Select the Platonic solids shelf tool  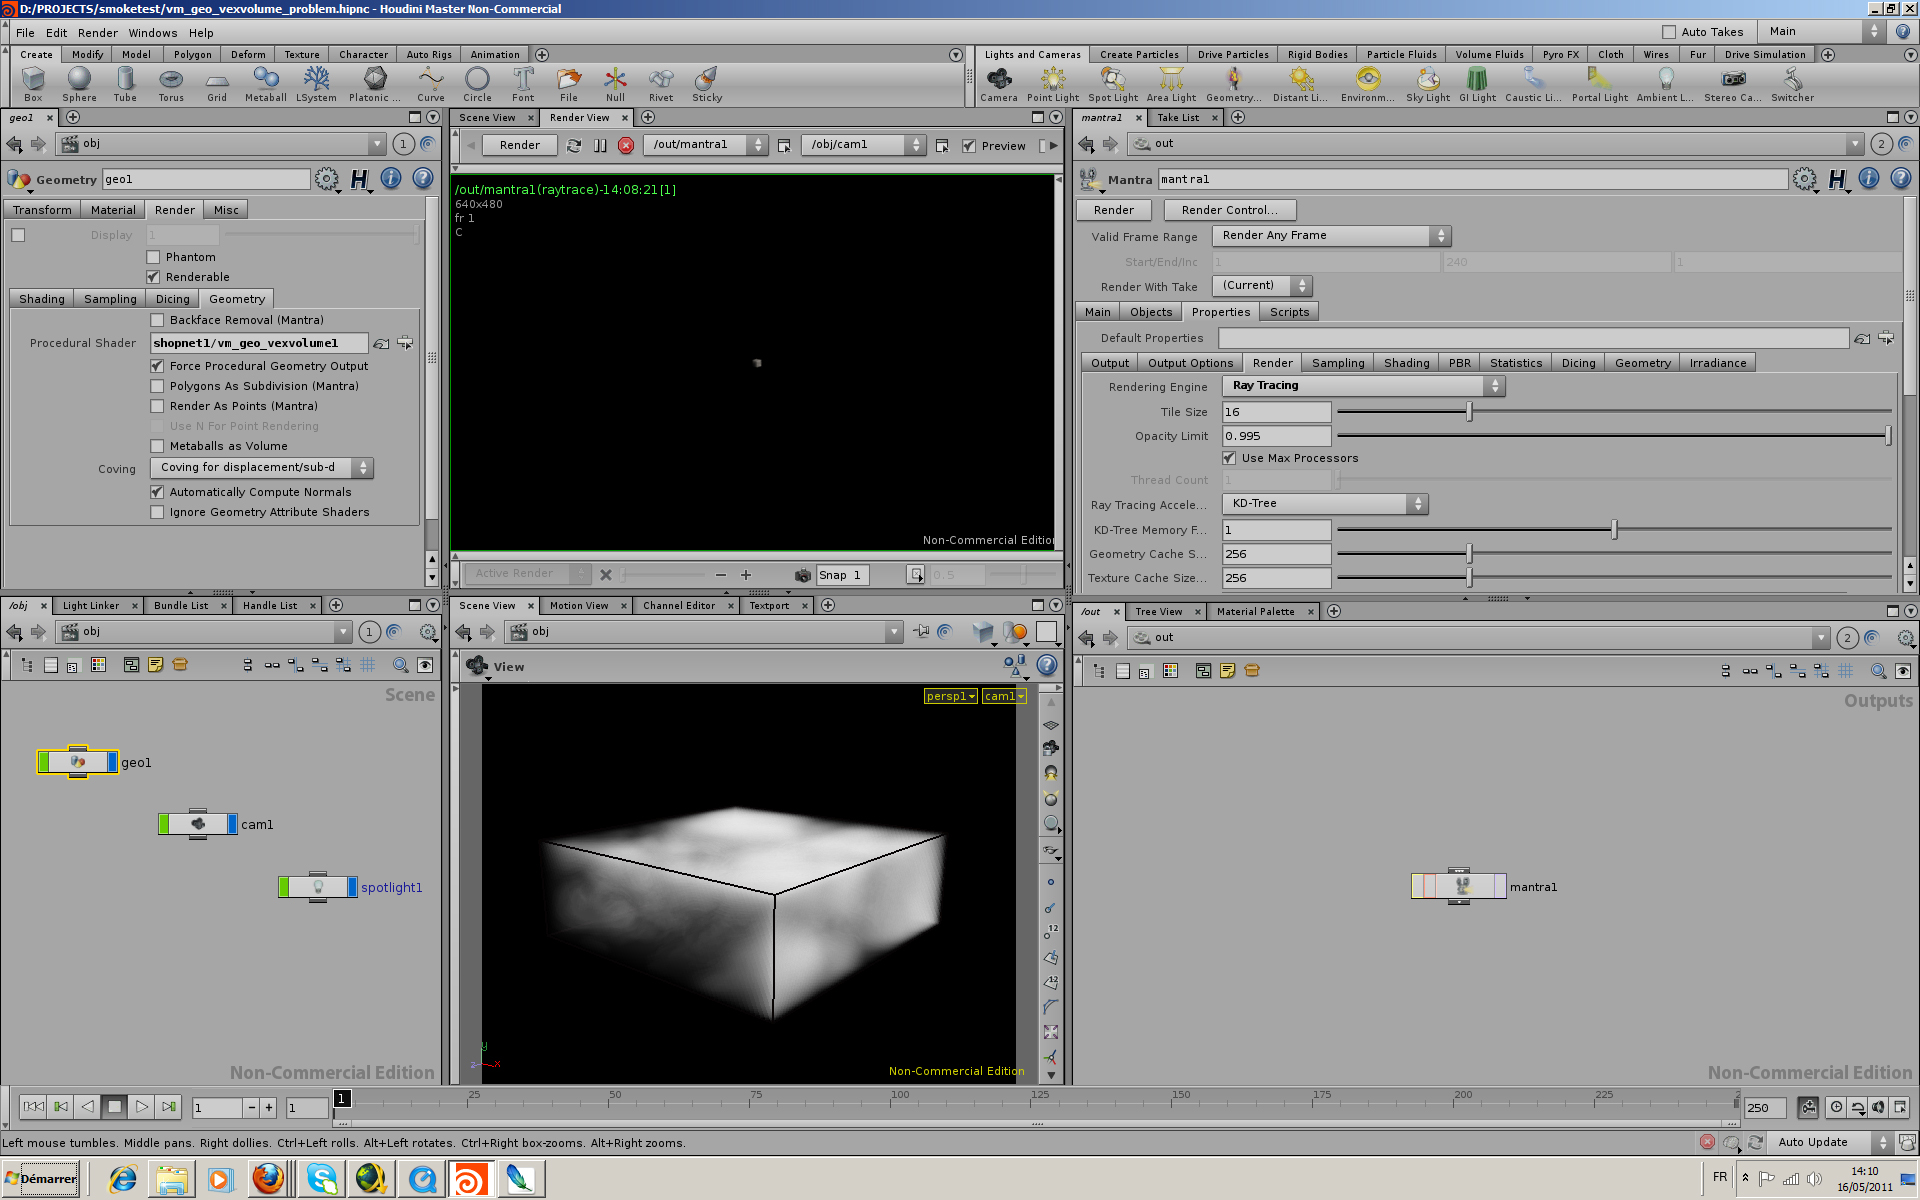(374, 84)
